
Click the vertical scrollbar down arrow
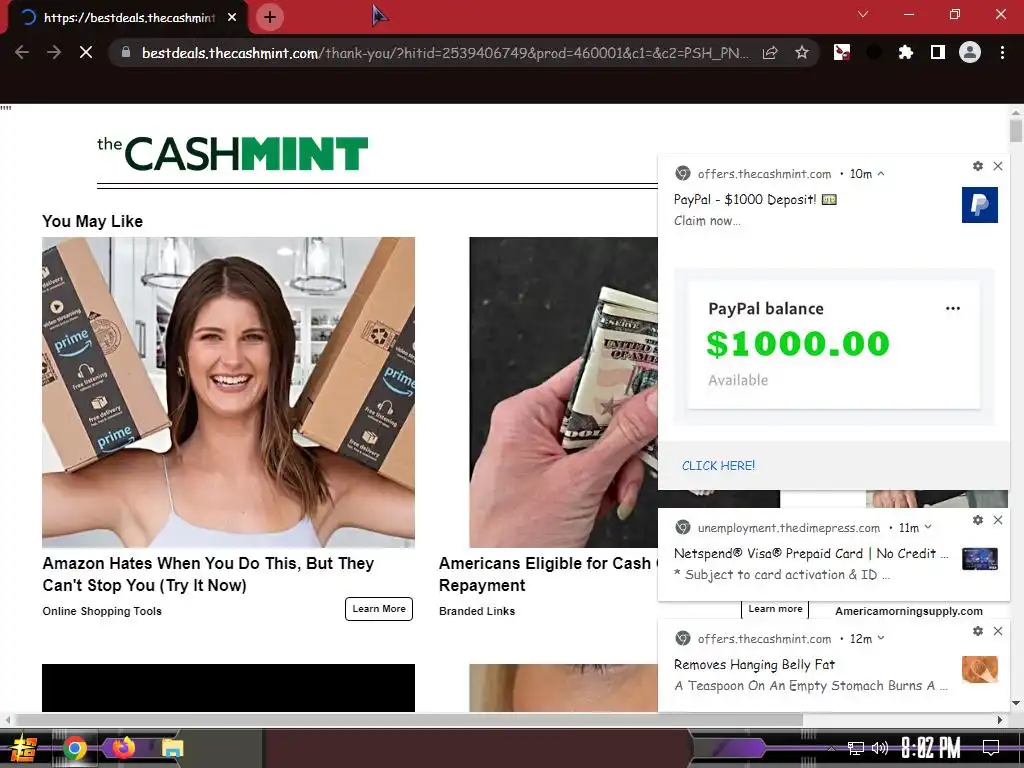click(1016, 703)
